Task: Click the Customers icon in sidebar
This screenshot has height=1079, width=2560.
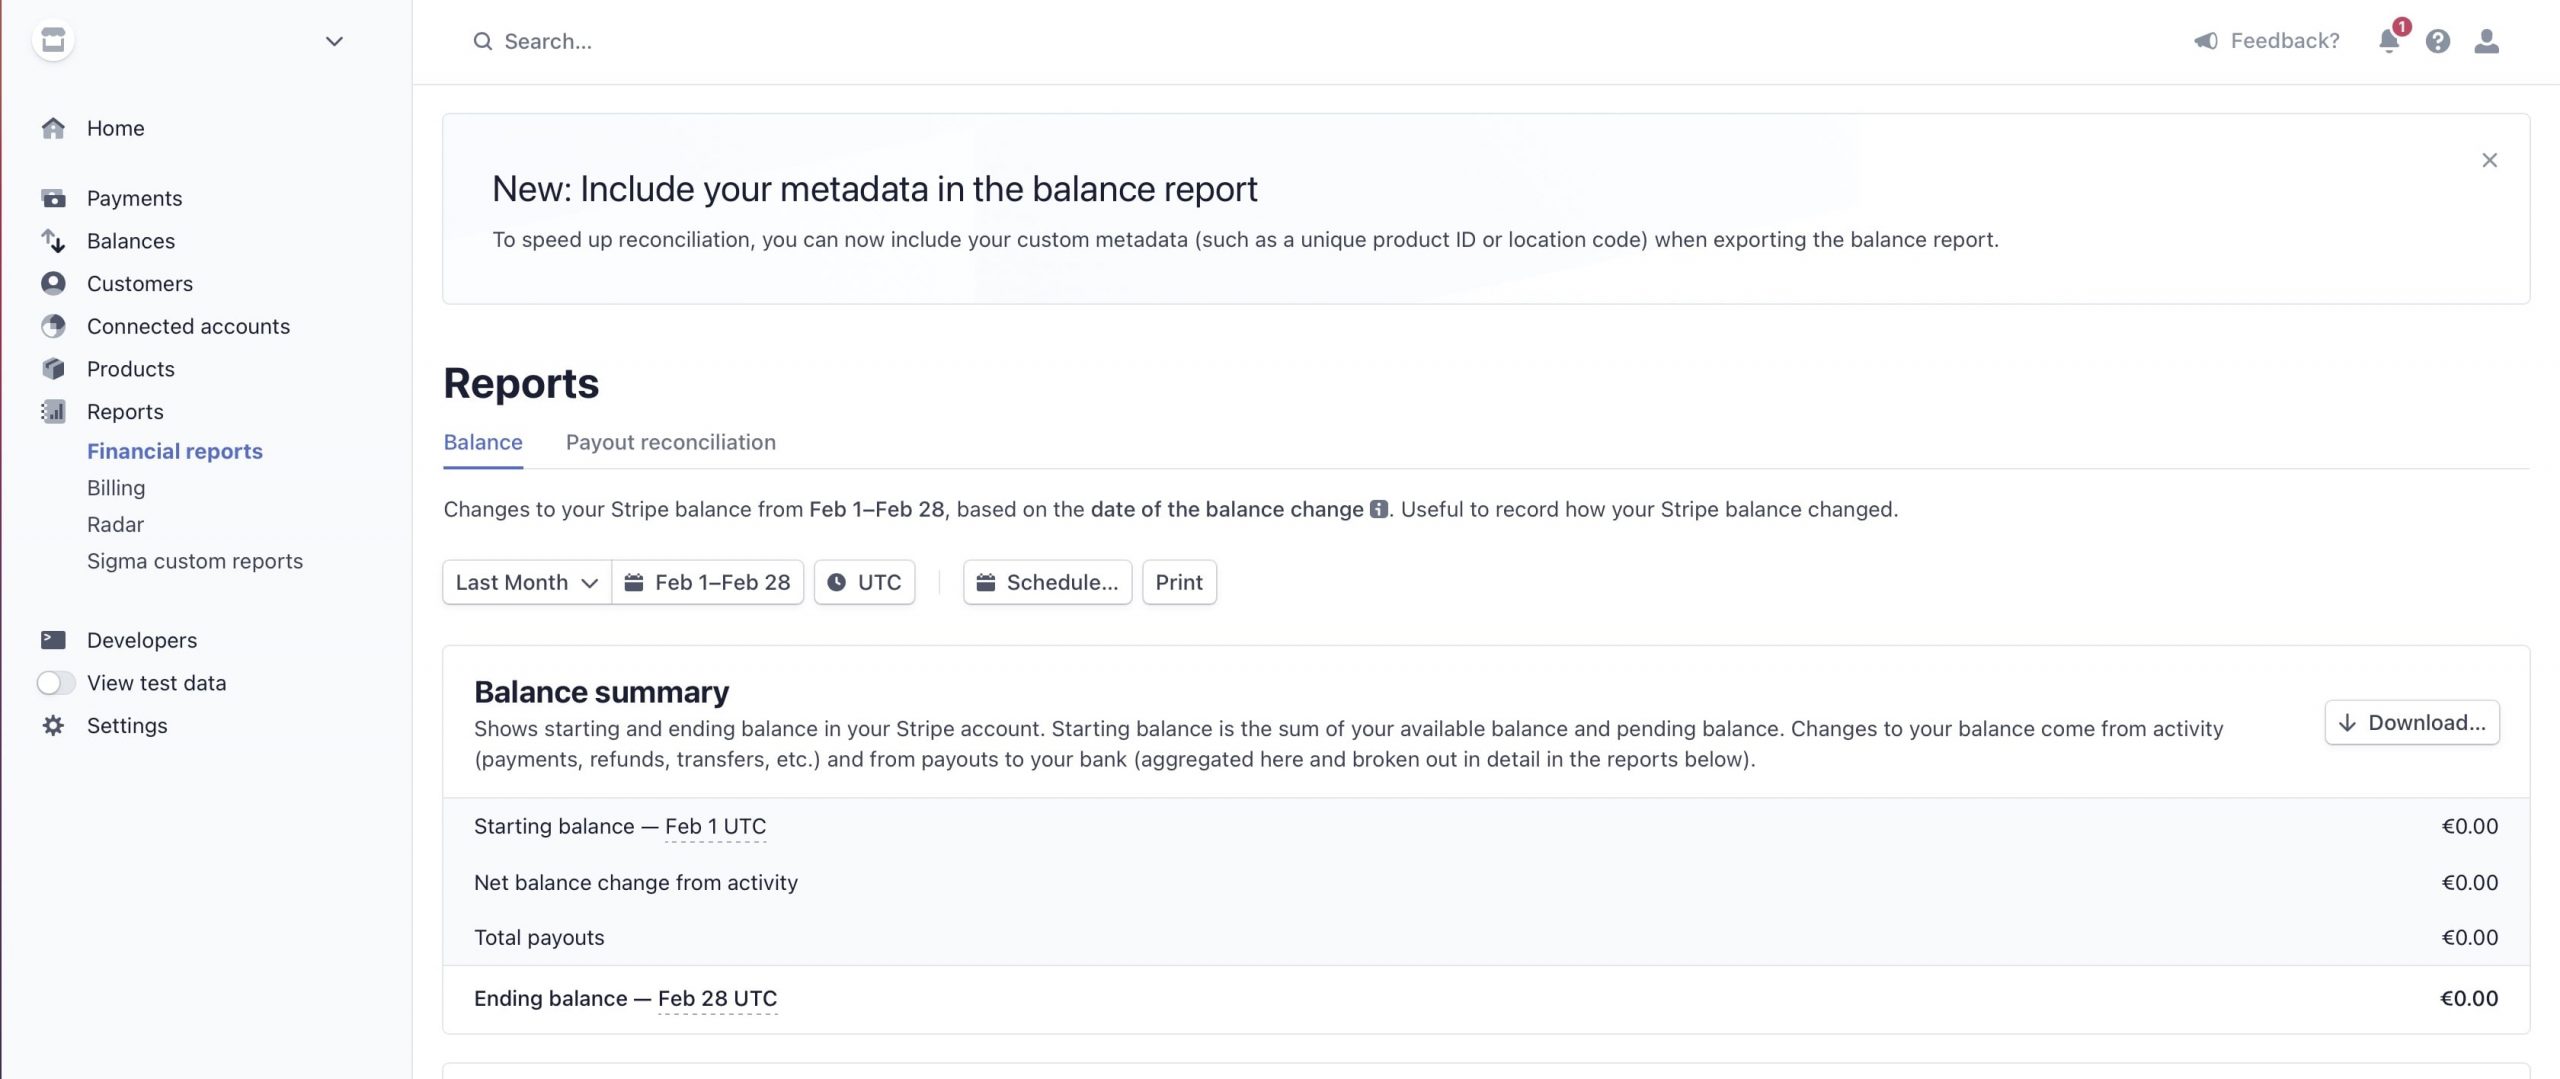Action: pos(53,284)
